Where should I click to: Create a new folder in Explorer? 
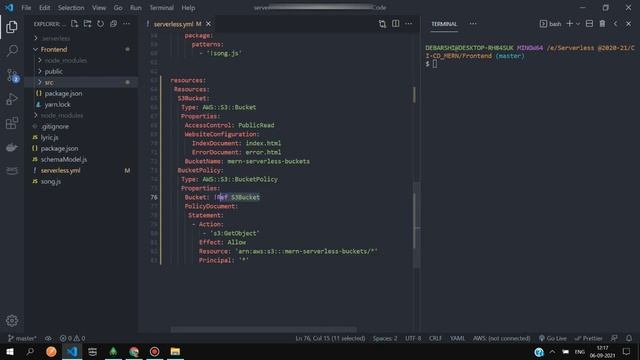pos(87,24)
